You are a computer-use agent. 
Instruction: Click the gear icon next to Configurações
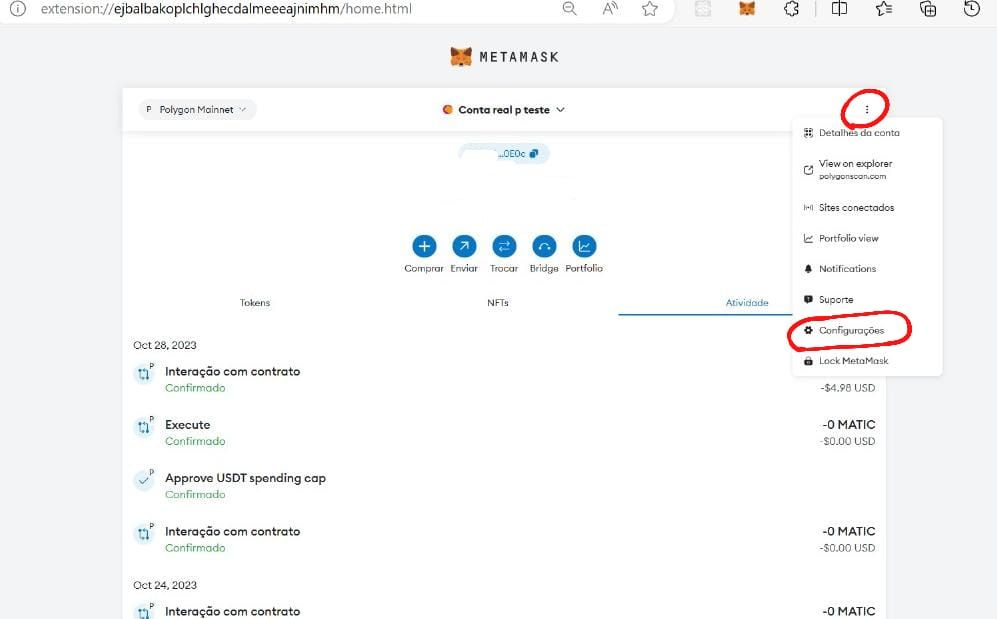[x=808, y=330]
